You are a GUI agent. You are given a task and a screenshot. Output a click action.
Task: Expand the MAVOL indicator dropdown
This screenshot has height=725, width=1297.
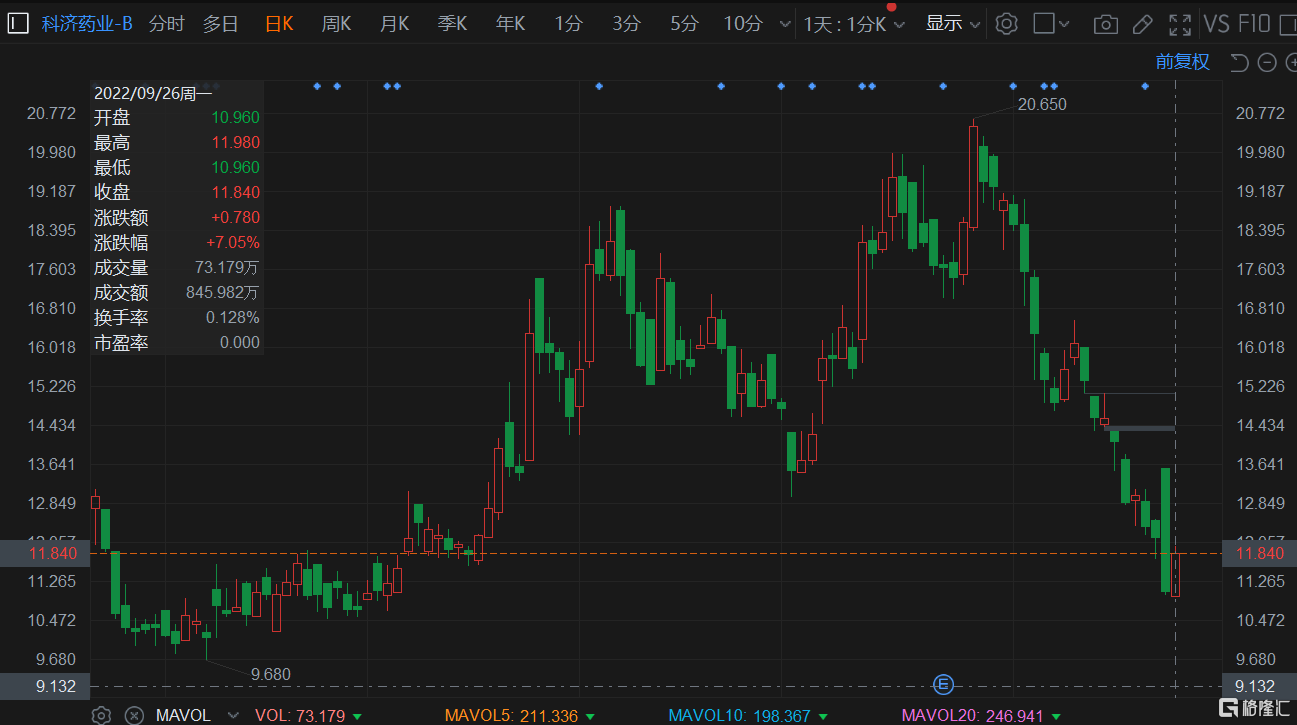click(233, 715)
